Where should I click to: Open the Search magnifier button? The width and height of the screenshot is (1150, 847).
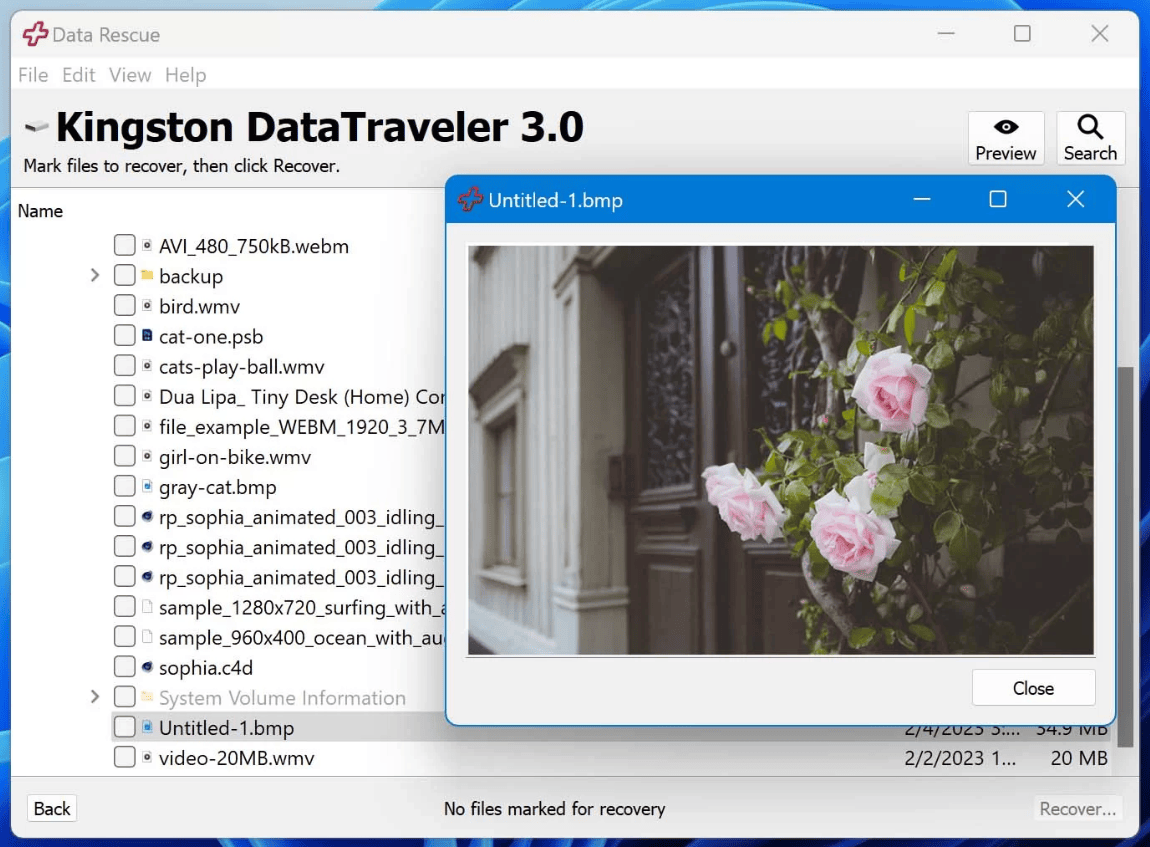(1090, 138)
